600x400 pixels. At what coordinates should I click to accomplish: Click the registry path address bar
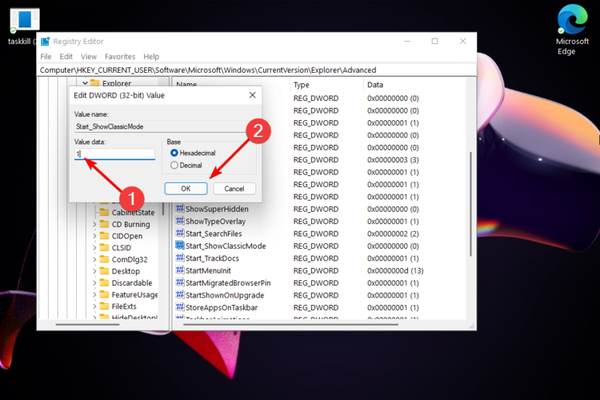click(x=256, y=70)
